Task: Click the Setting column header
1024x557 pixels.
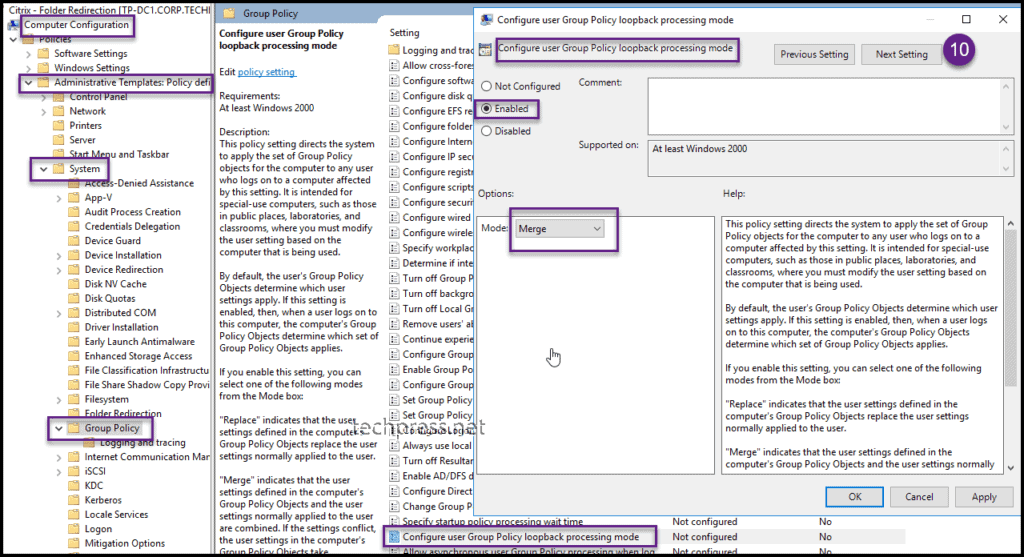Action: [404, 33]
